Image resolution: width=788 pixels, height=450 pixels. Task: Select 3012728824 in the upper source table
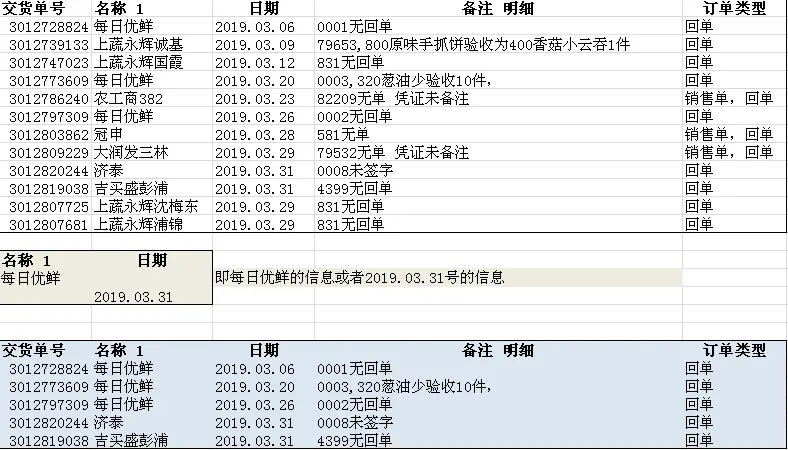click(49, 27)
